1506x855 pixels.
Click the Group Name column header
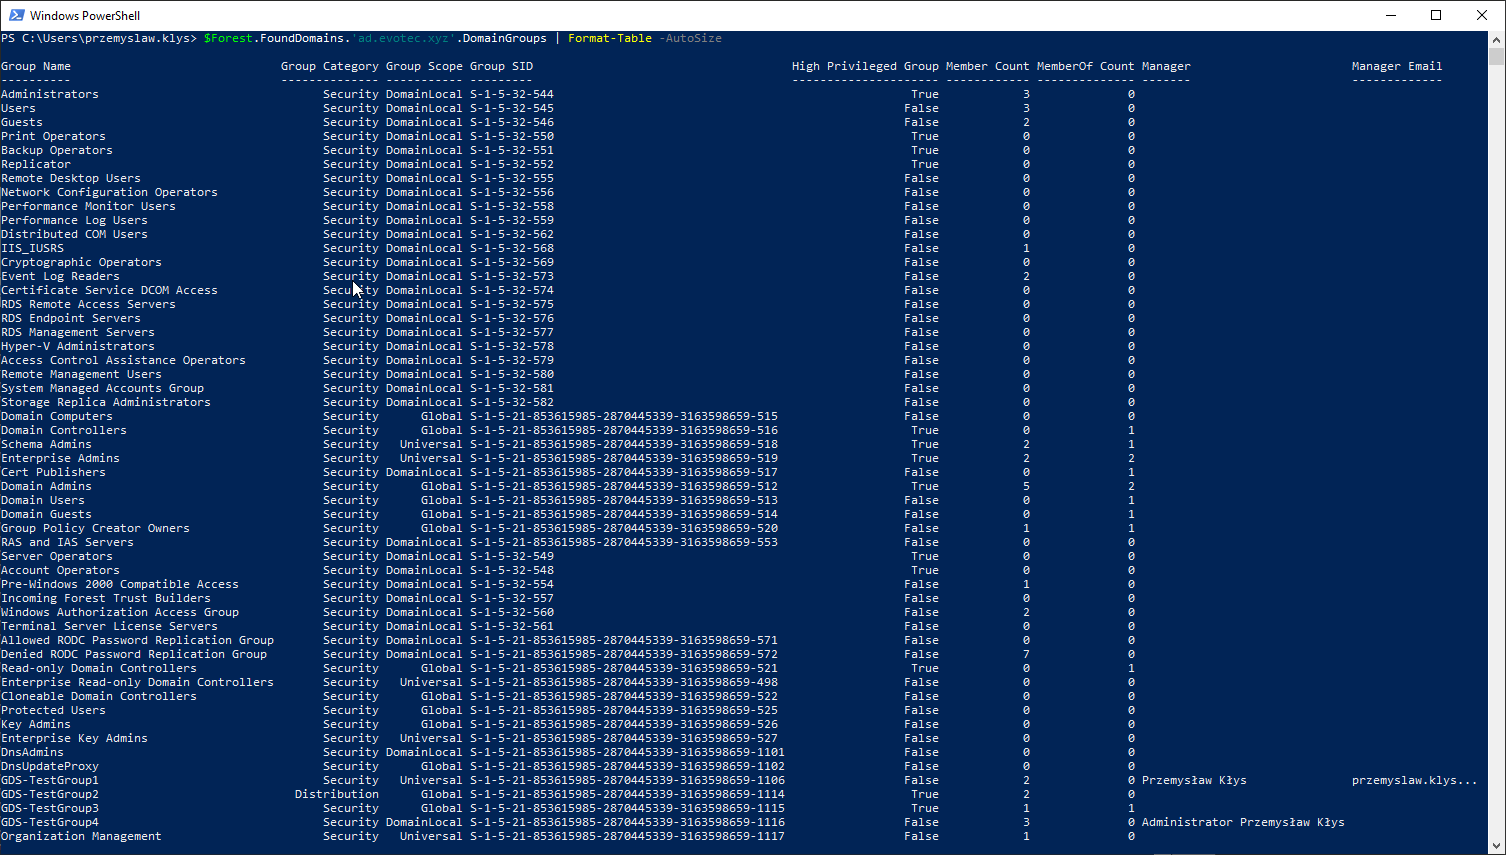coord(35,66)
